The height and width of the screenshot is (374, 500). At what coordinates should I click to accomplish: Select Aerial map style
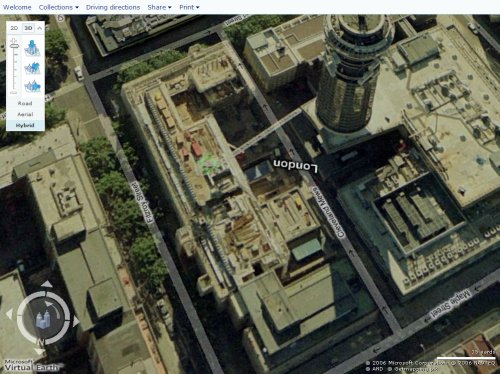click(x=25, y=114)
